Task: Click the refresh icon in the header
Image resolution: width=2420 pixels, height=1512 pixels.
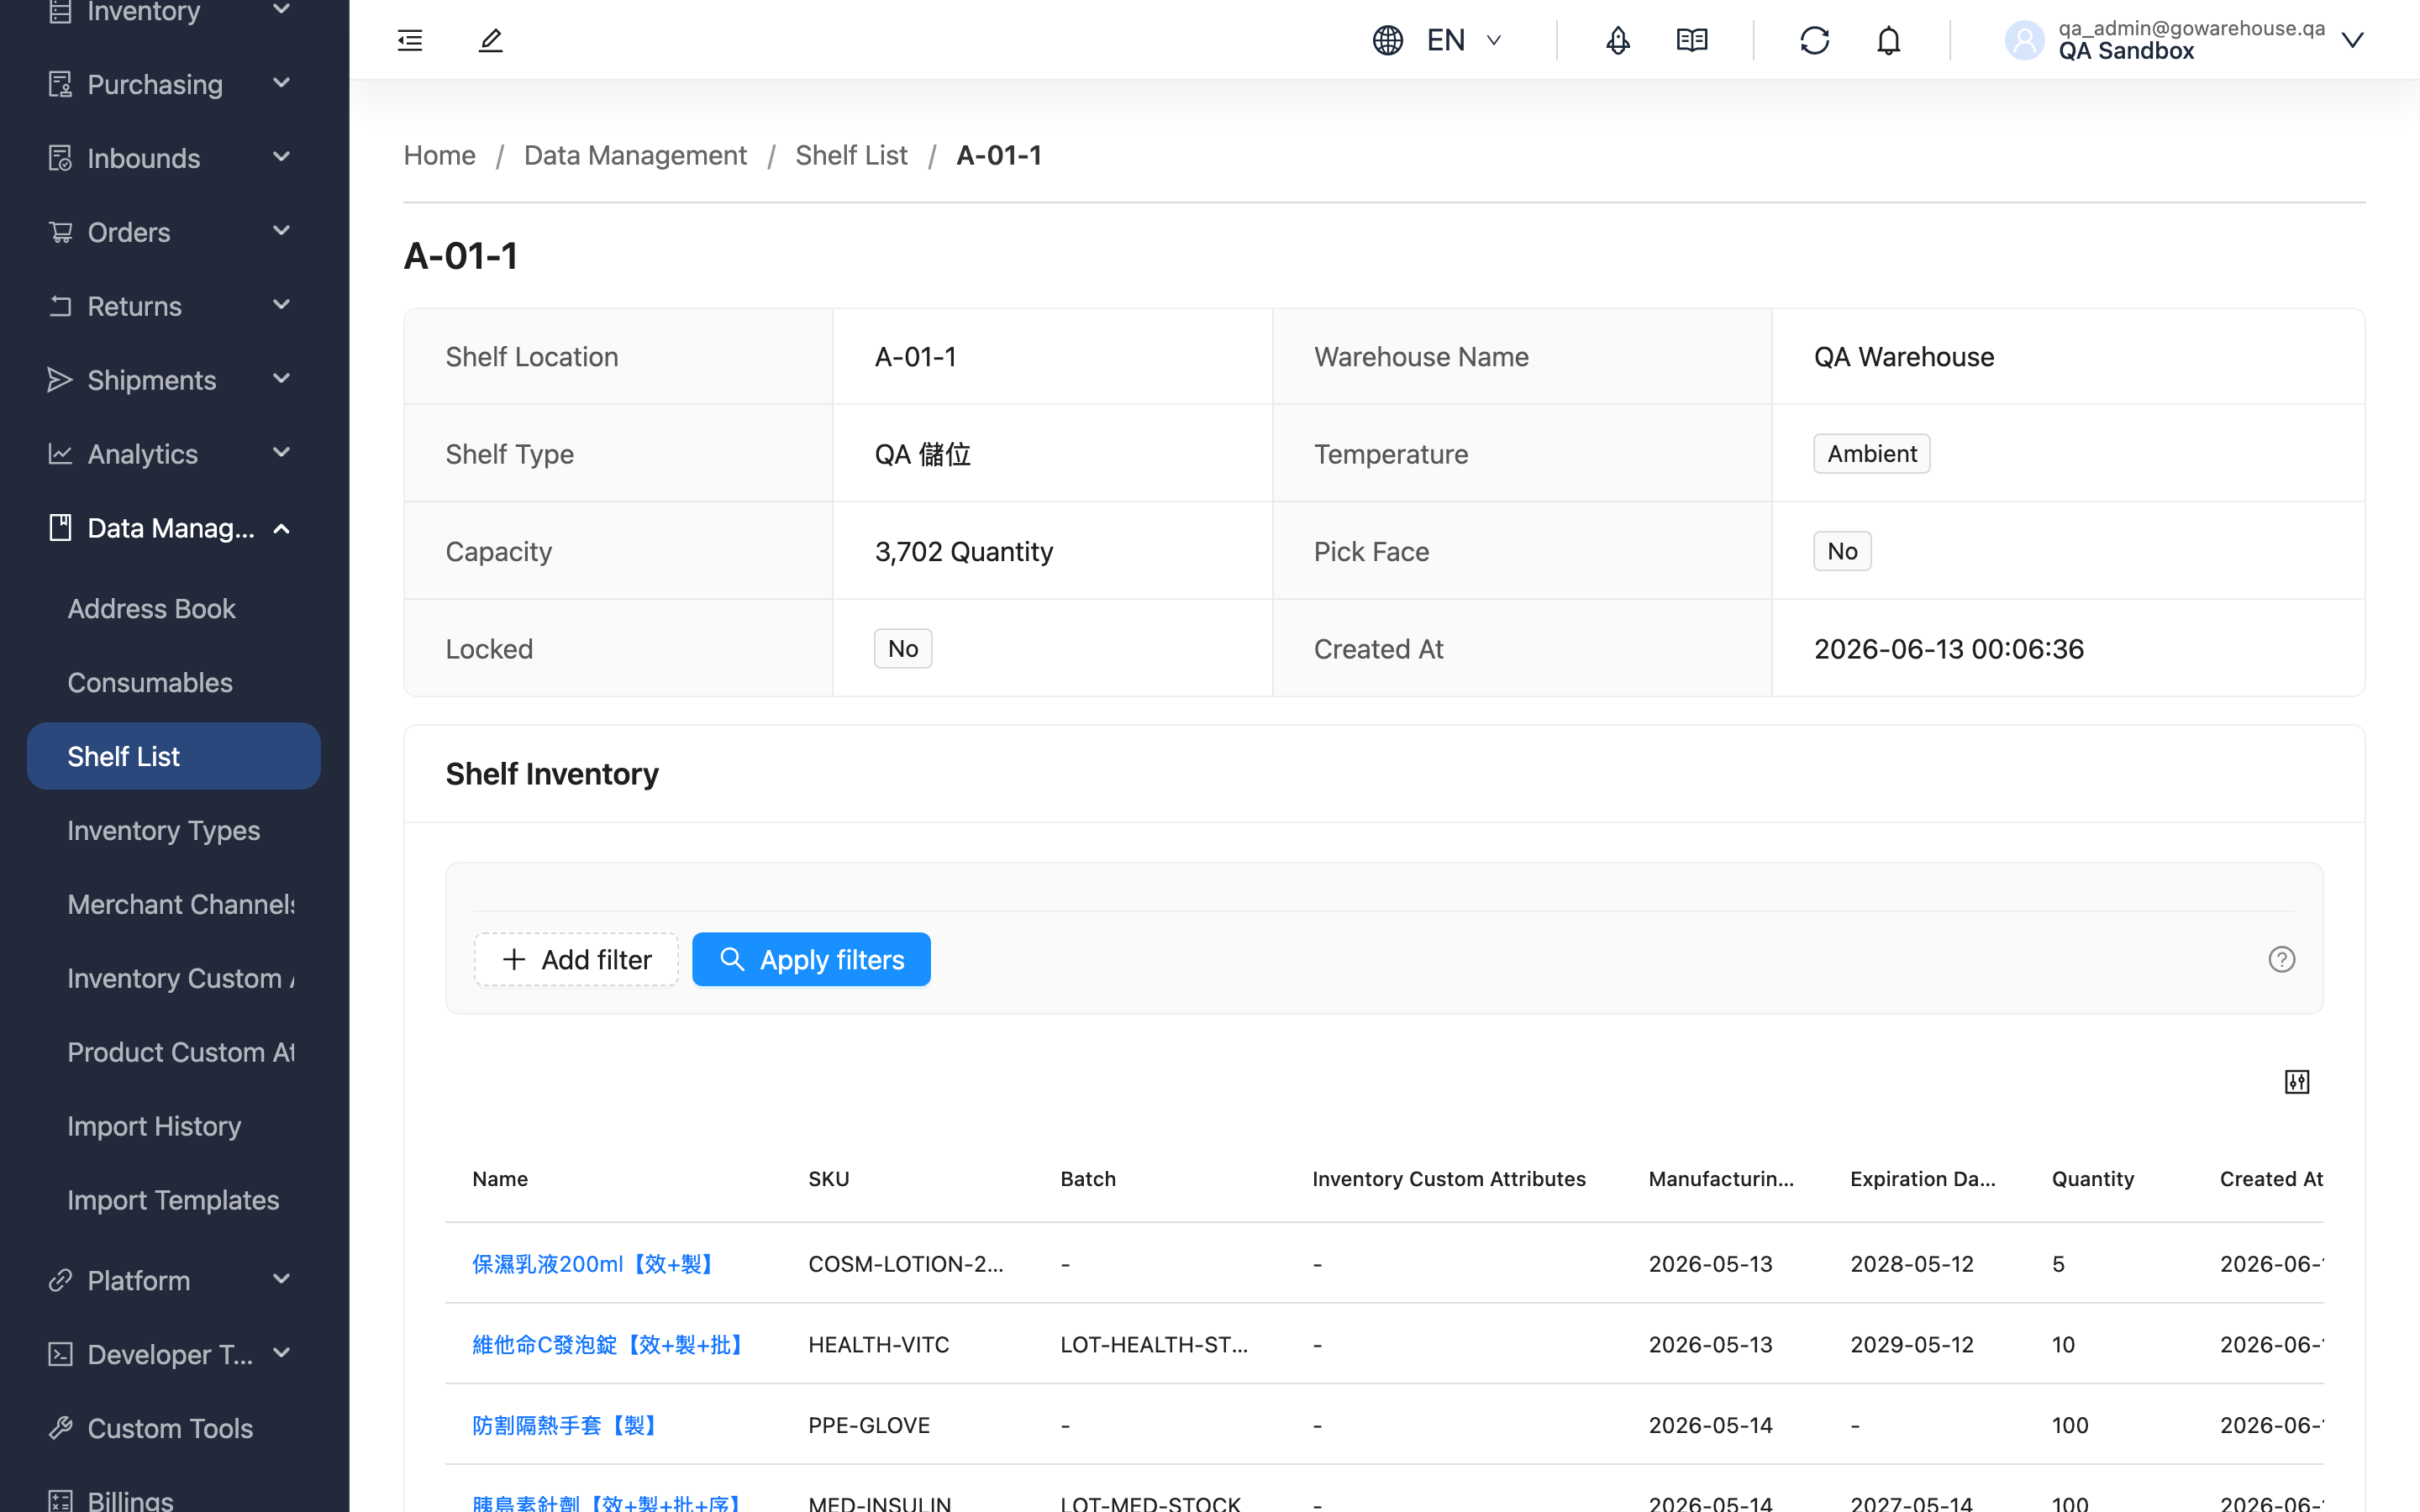Action: click(1814, 40)
